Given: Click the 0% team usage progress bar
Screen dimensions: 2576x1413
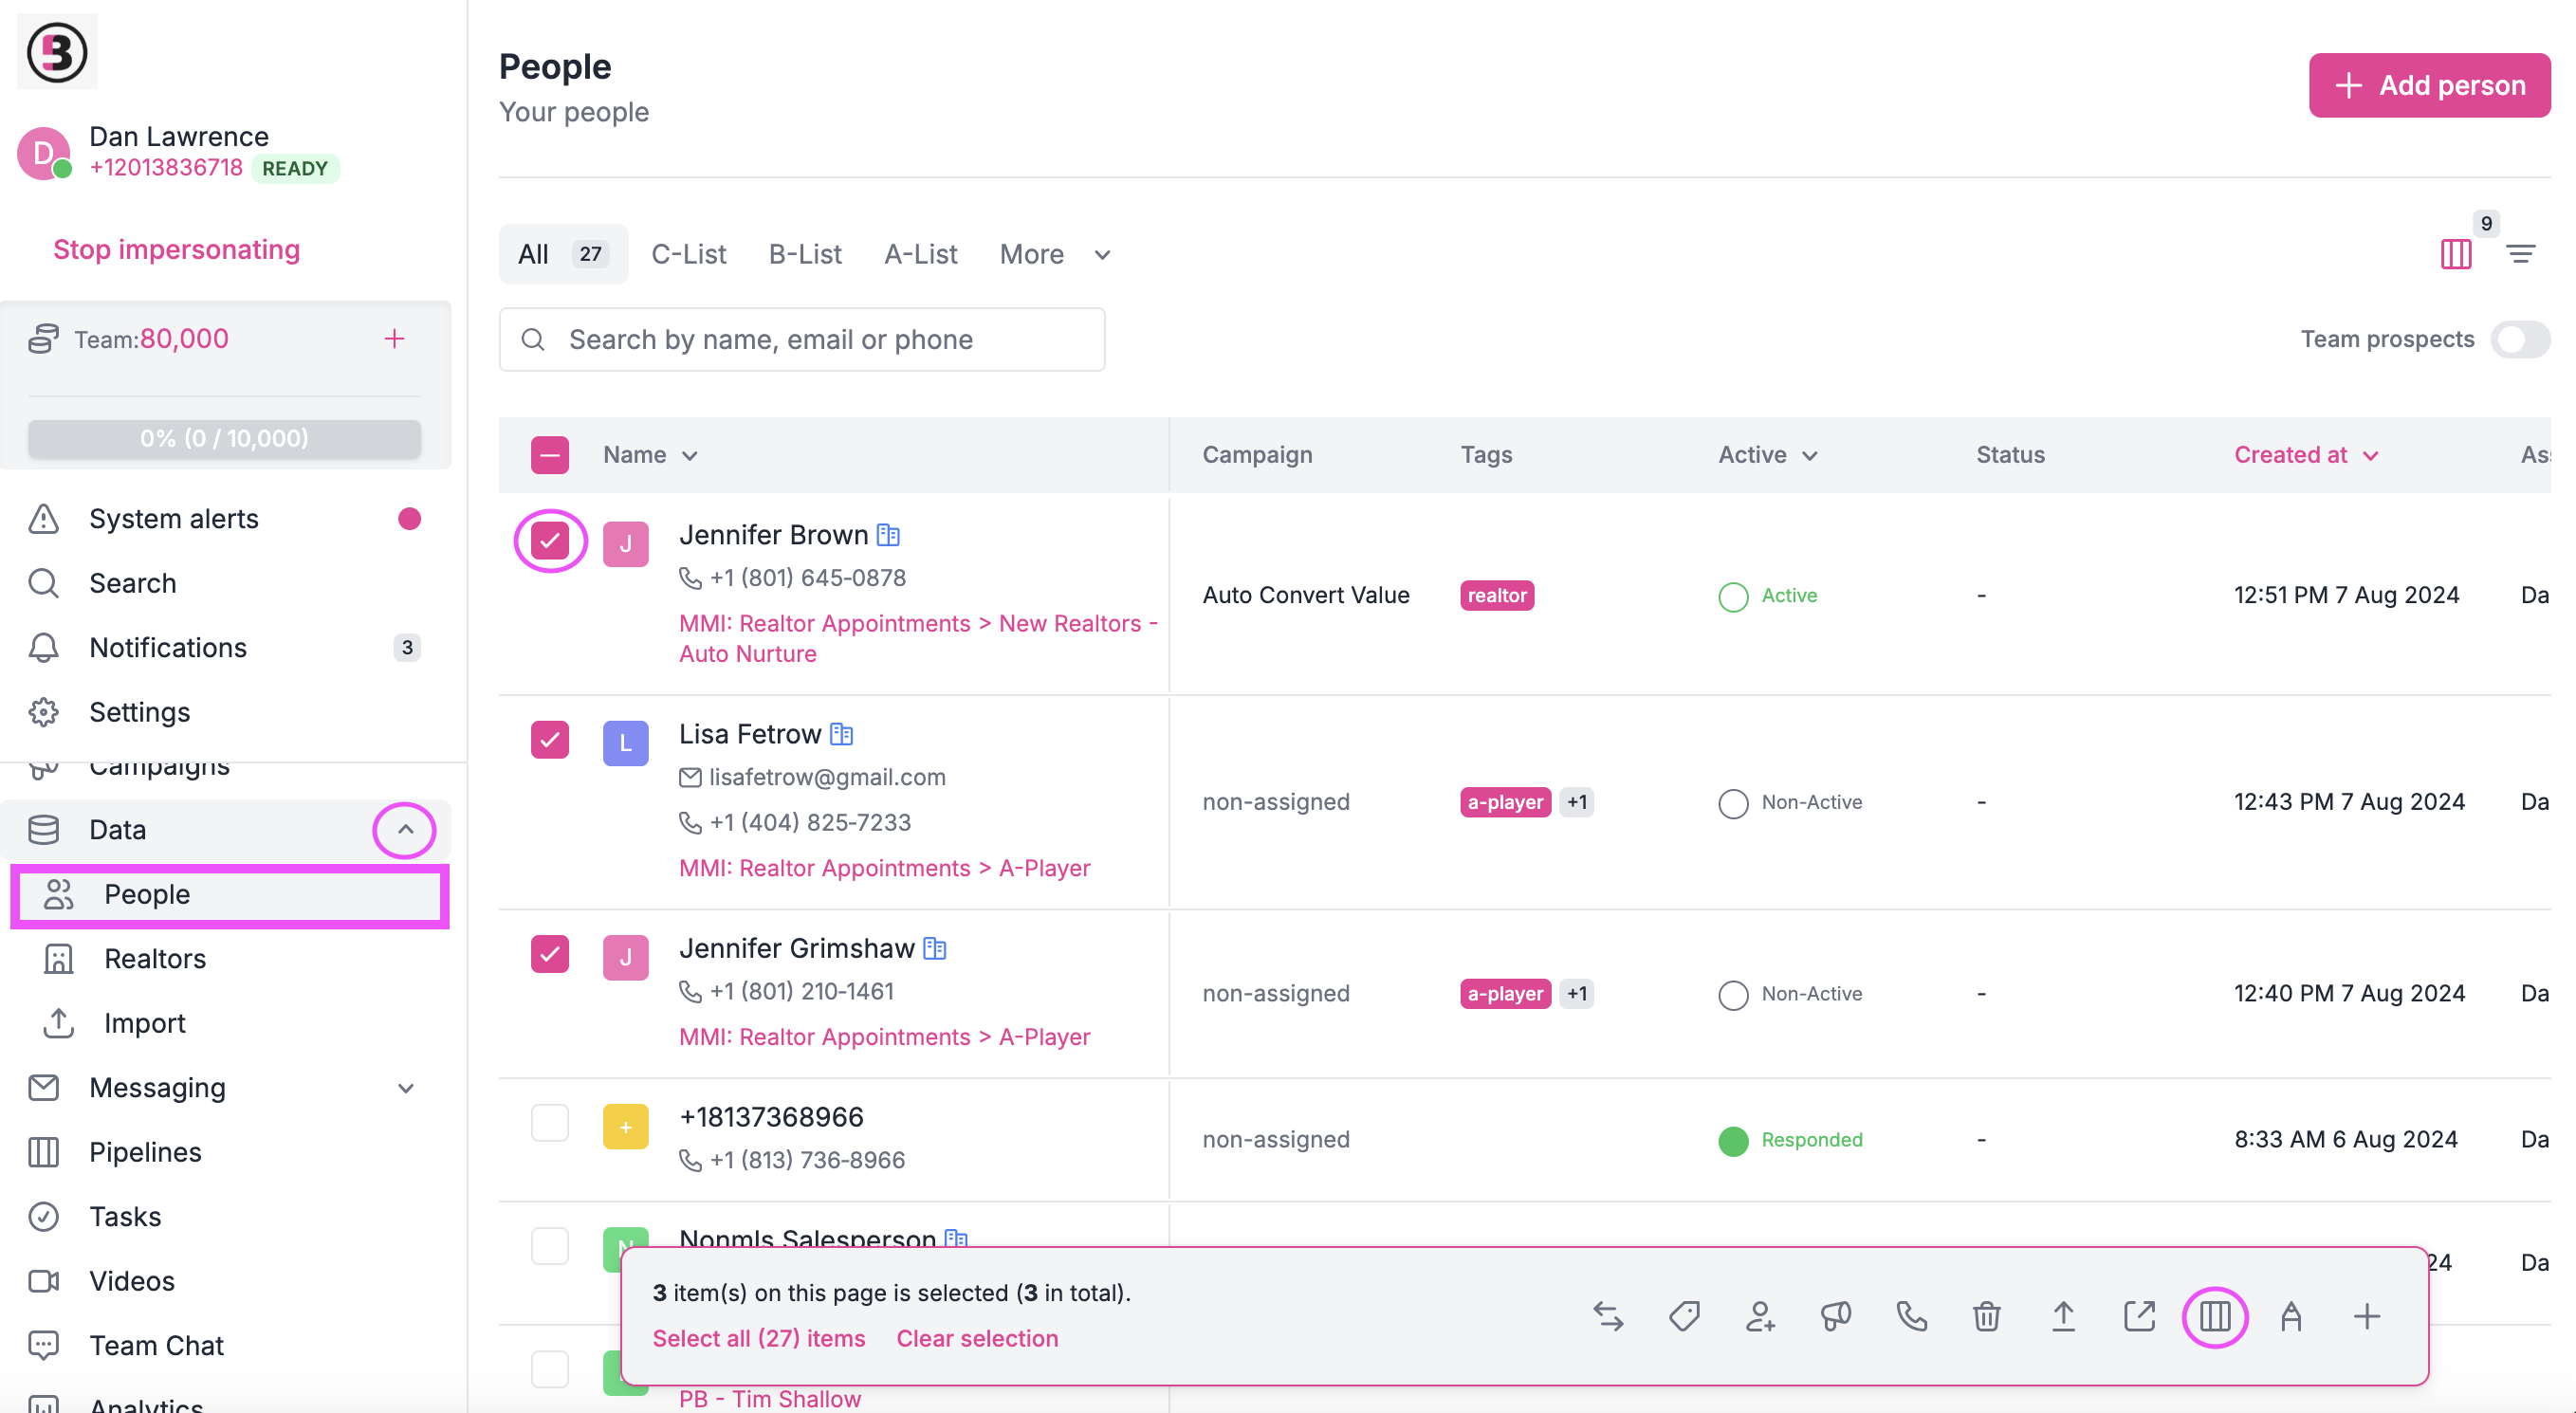Looking at the screenshot, I should click(223, 438).
